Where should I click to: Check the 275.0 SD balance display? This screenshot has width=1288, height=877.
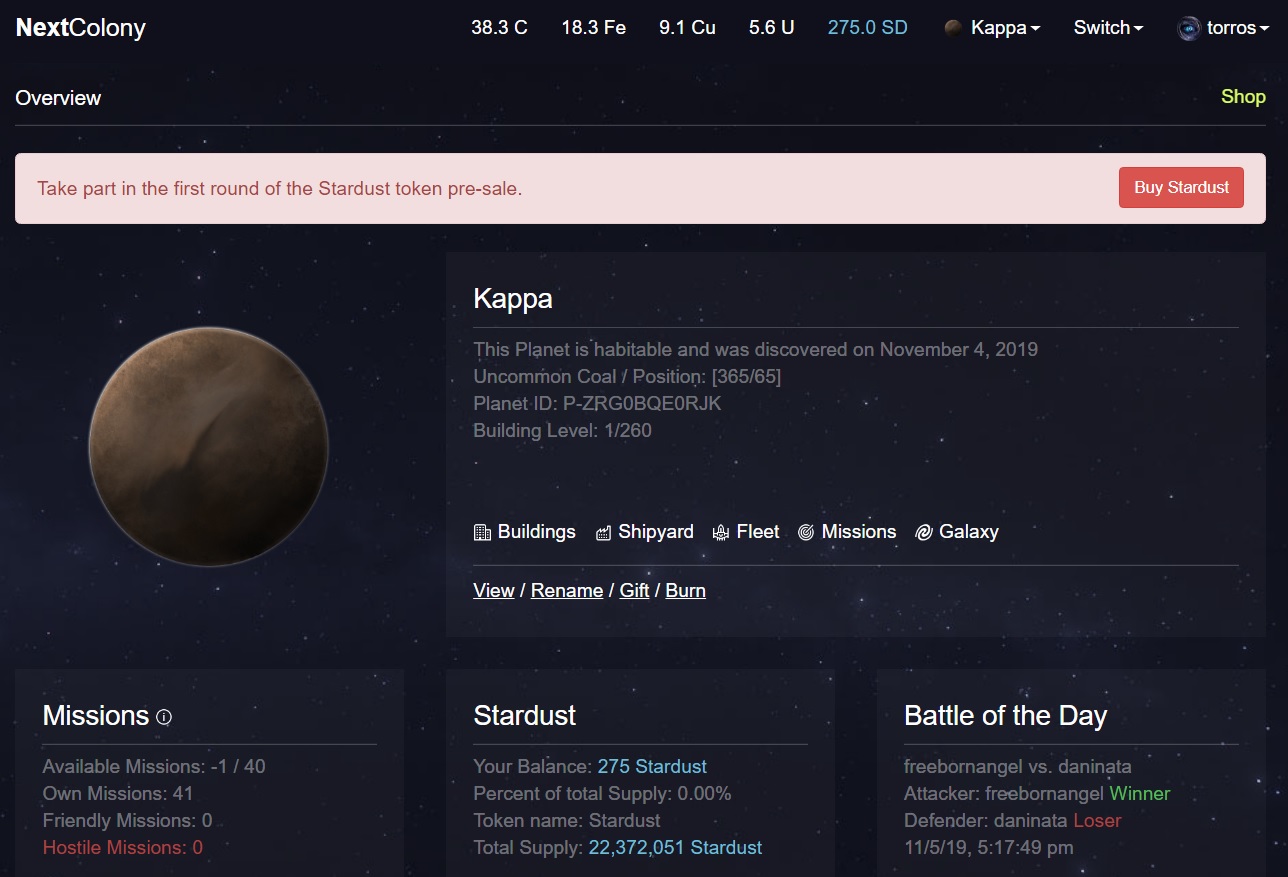click(x=867, y=28)
